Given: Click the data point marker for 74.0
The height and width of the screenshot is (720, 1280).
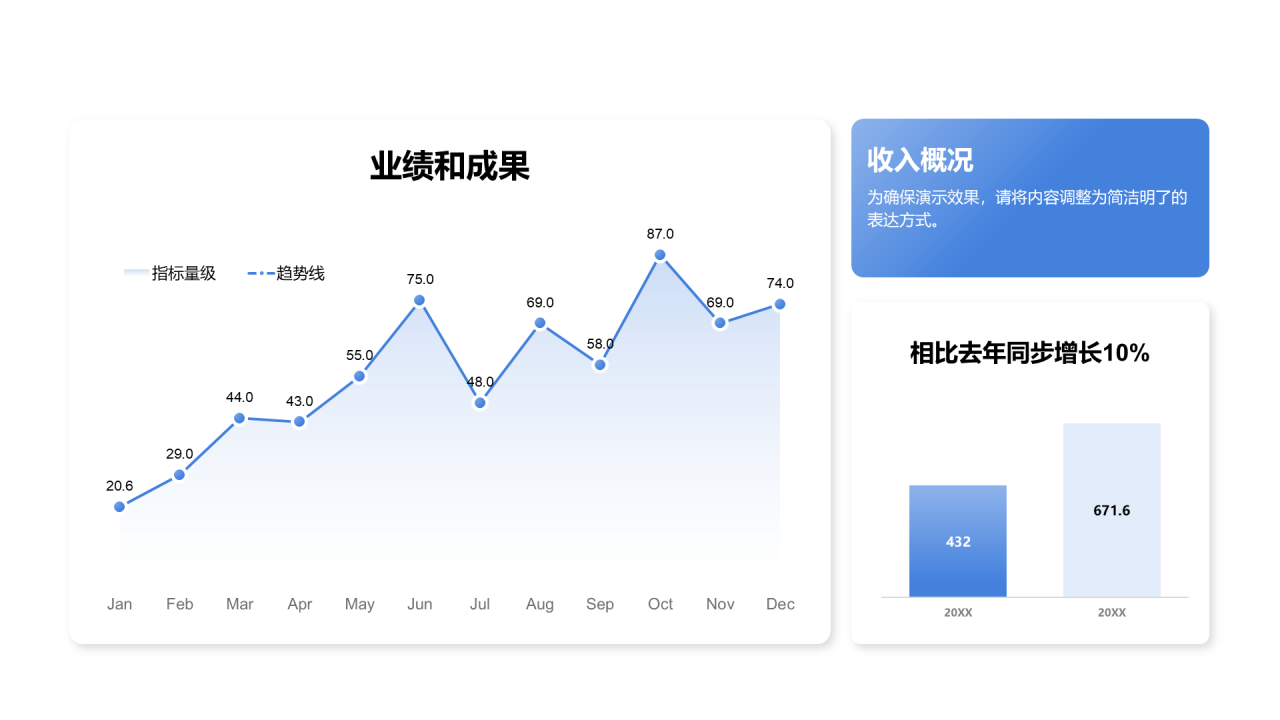Looking at the screenshot, I should 780,304.
